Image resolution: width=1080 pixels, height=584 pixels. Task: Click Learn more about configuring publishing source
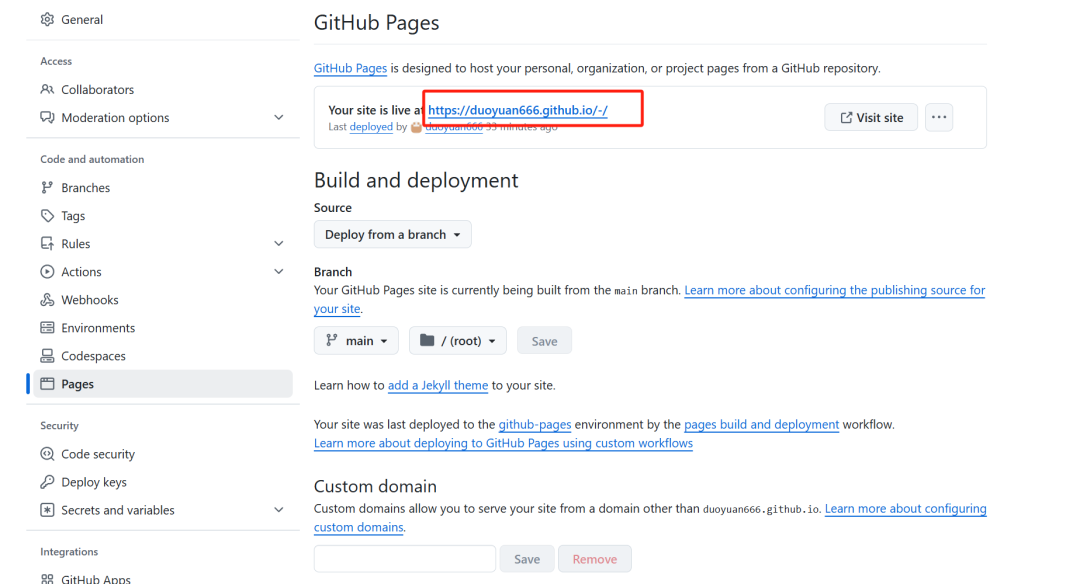pos(835,290)
